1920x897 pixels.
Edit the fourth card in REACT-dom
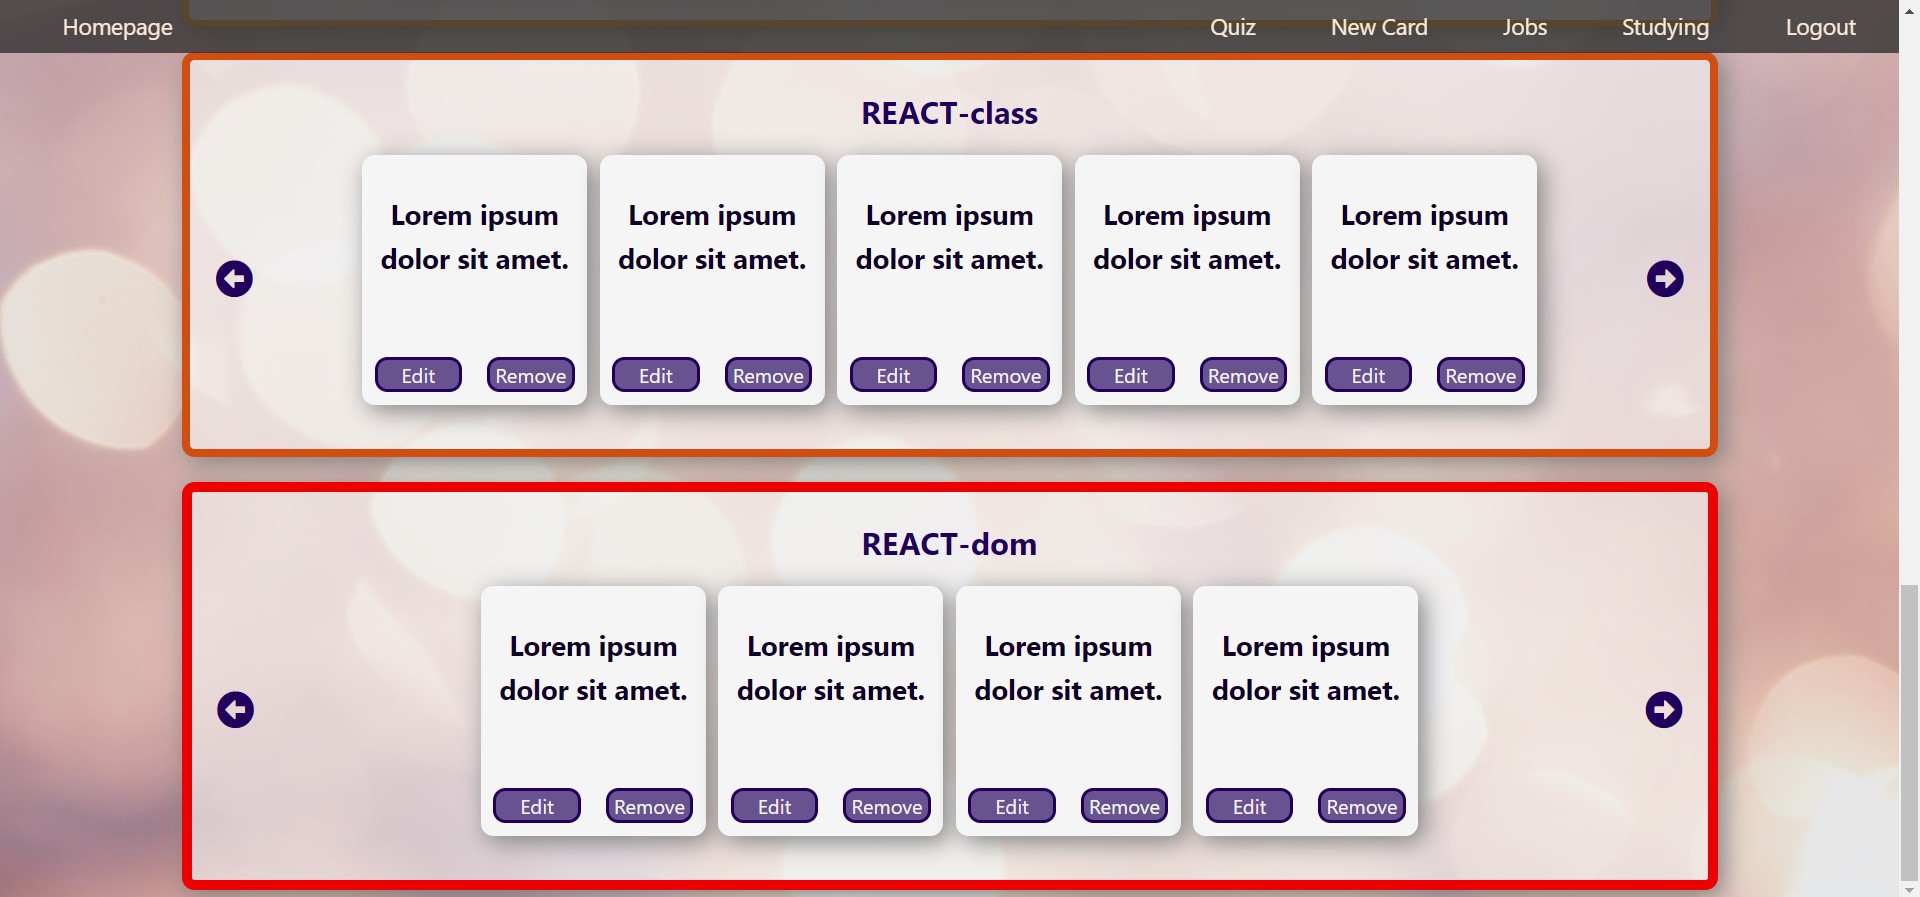(1249, 806)
